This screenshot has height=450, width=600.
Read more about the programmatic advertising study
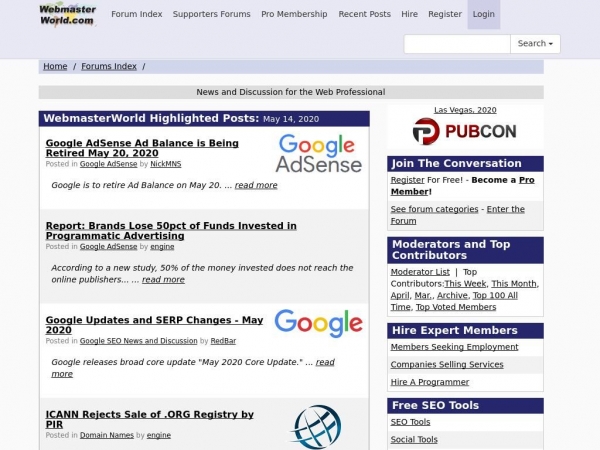coord(163,280)
